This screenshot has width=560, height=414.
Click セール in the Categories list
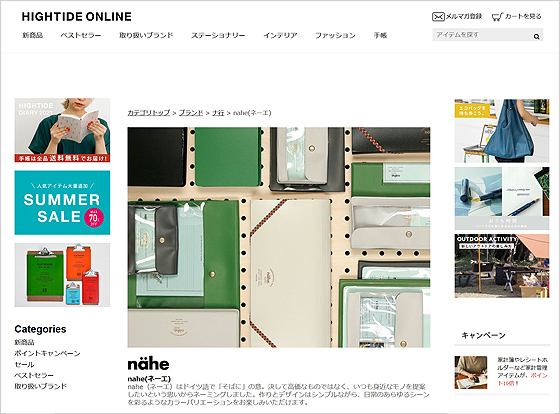pyautogui.click(x=24, y=364)
